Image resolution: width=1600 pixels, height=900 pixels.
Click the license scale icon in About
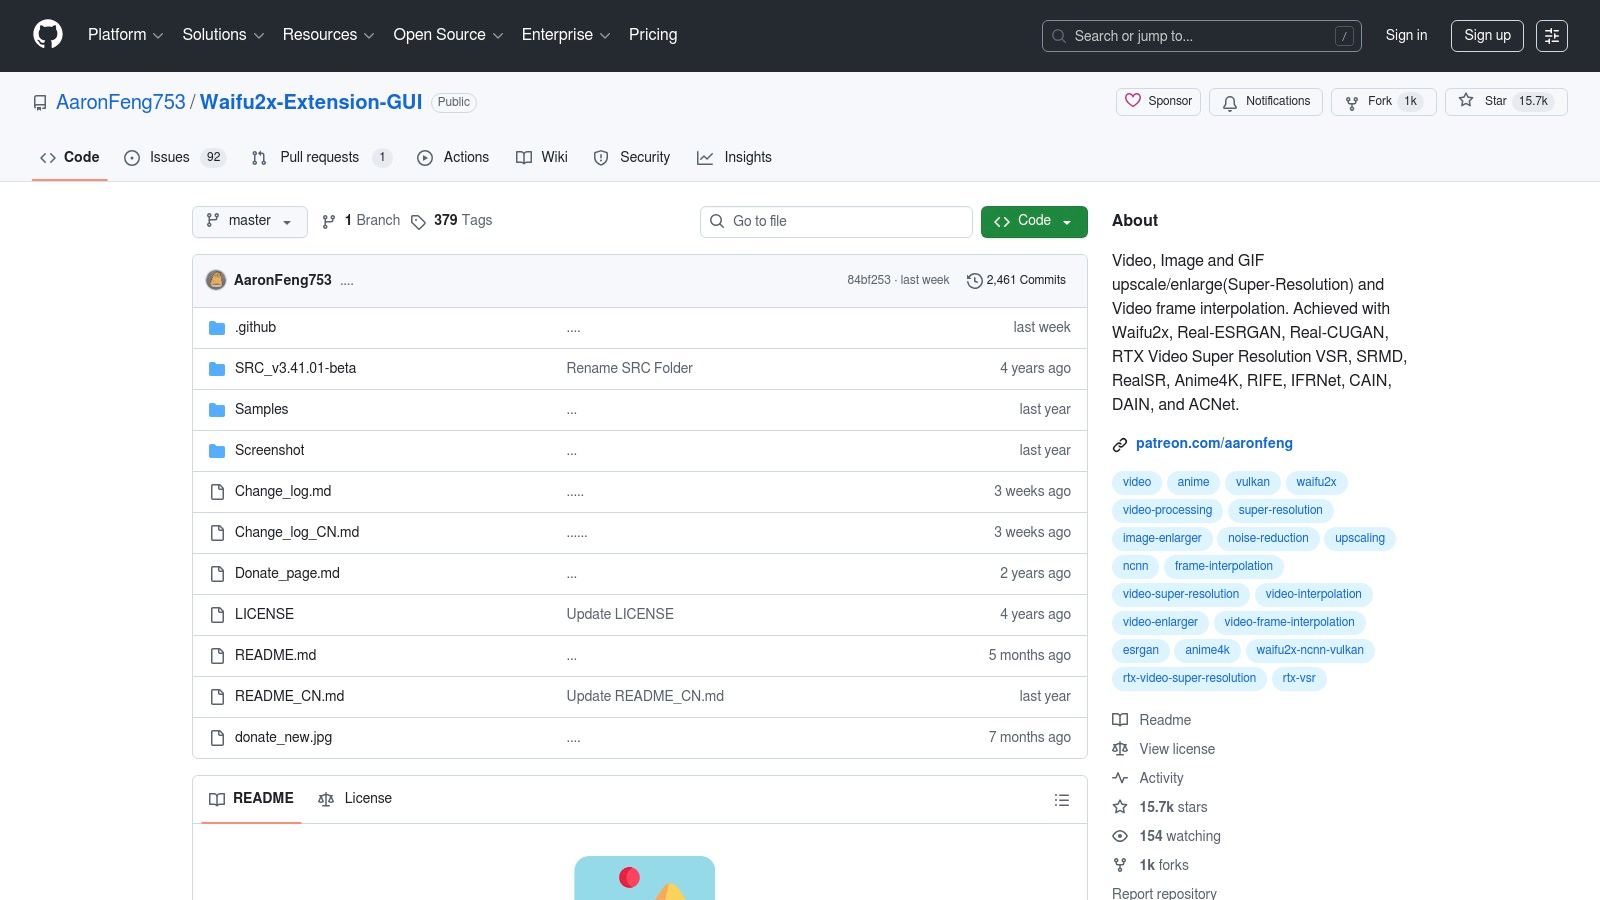(x=1120, y=749)
